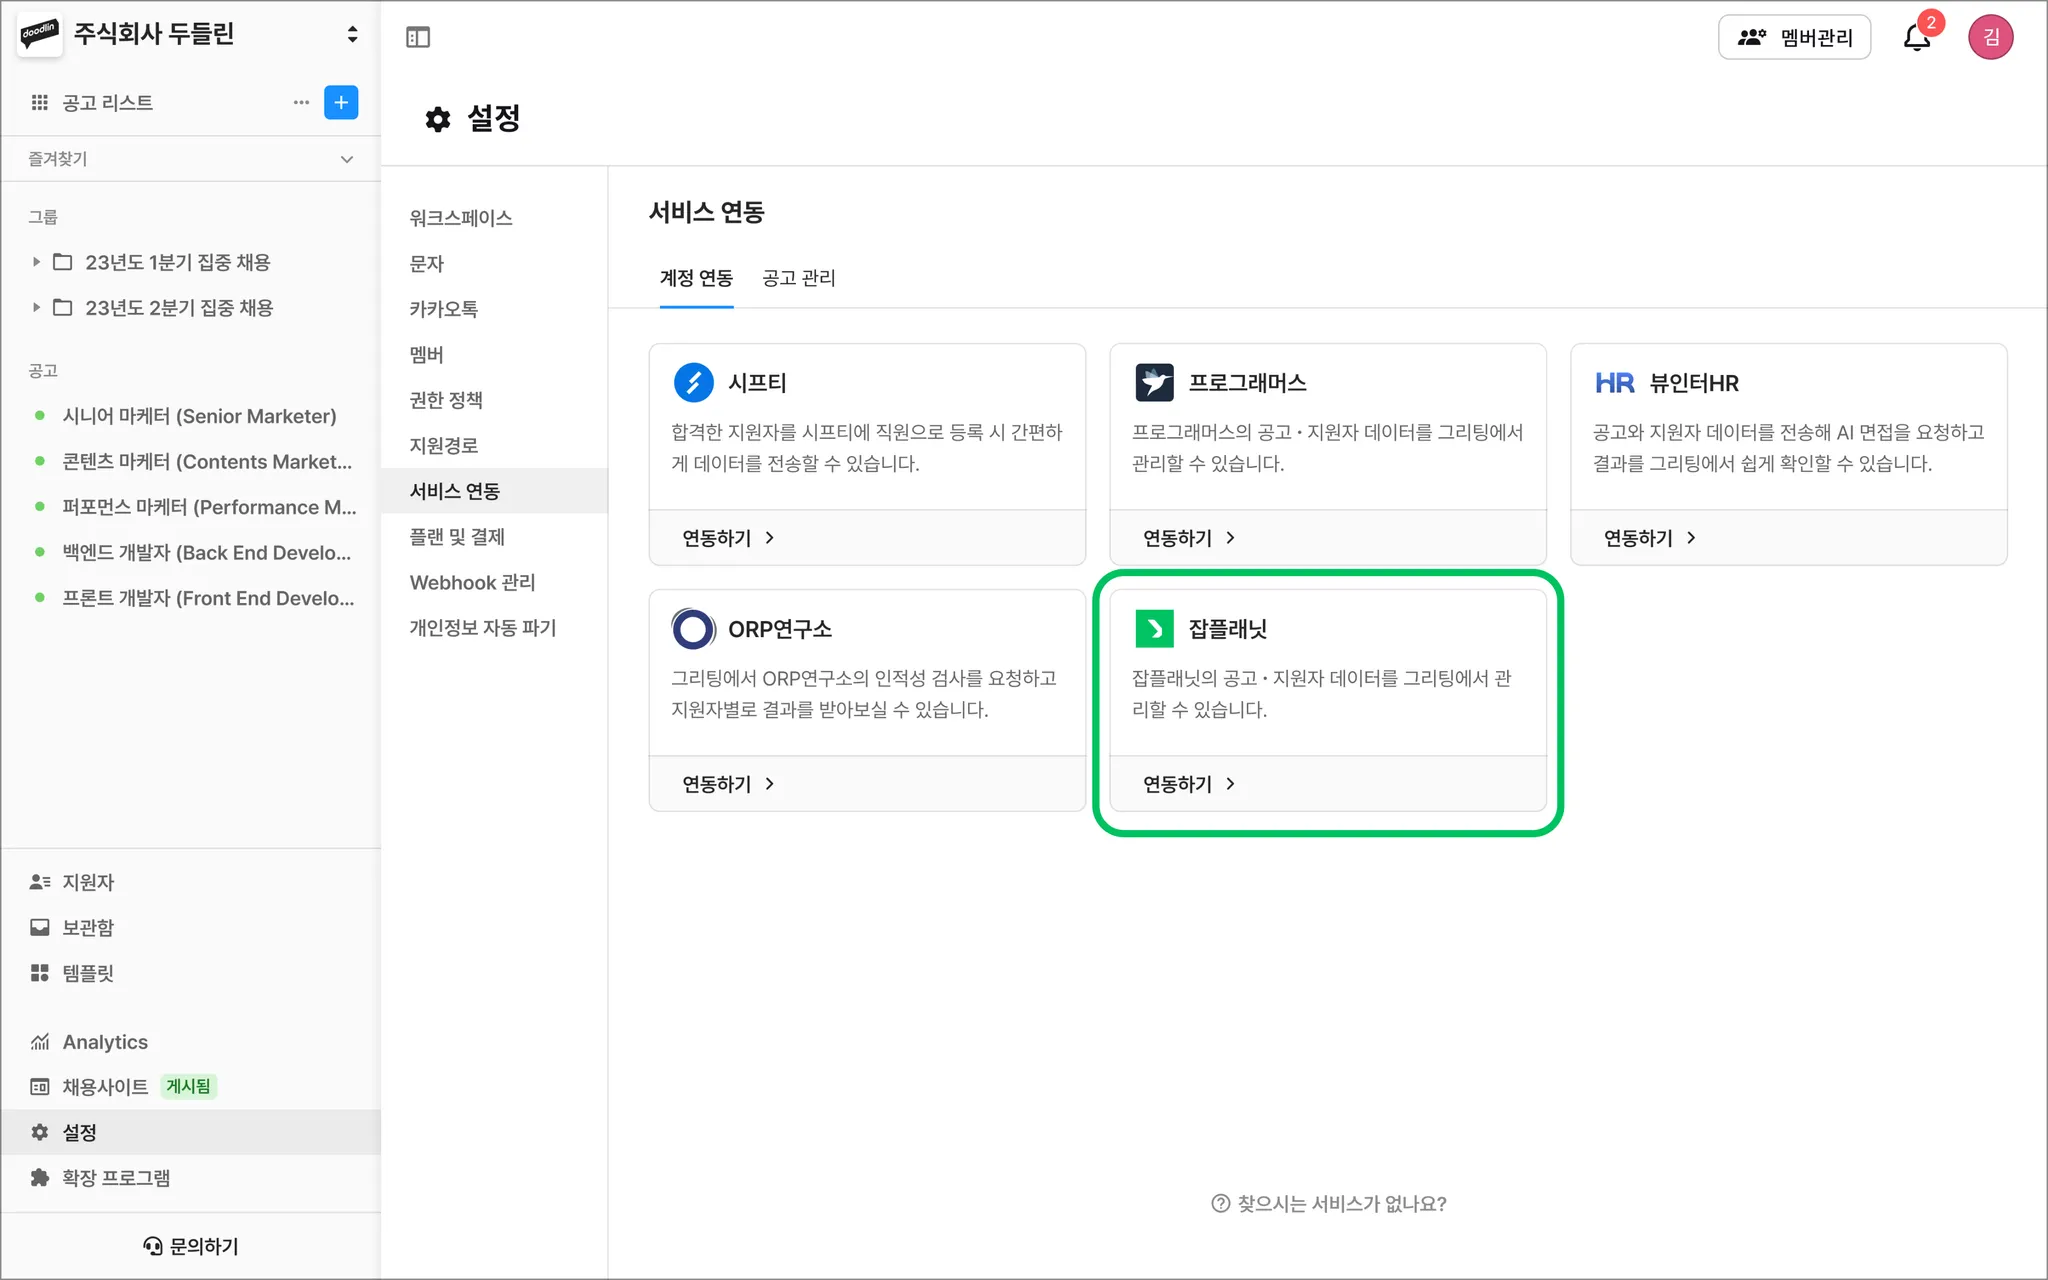Click the 시프티 blue logo icon
This screenshot has width=2048, height=1280.
coord(693,382)
